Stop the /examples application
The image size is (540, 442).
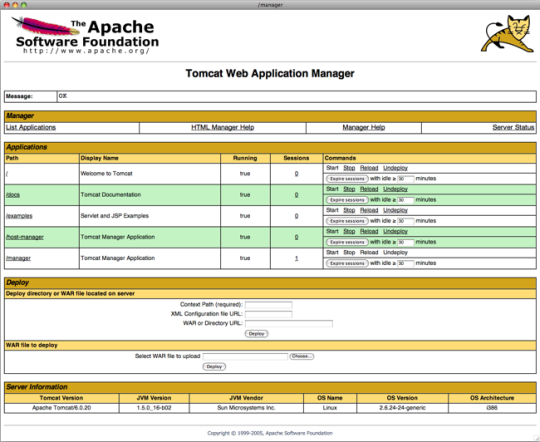(349, 210)
